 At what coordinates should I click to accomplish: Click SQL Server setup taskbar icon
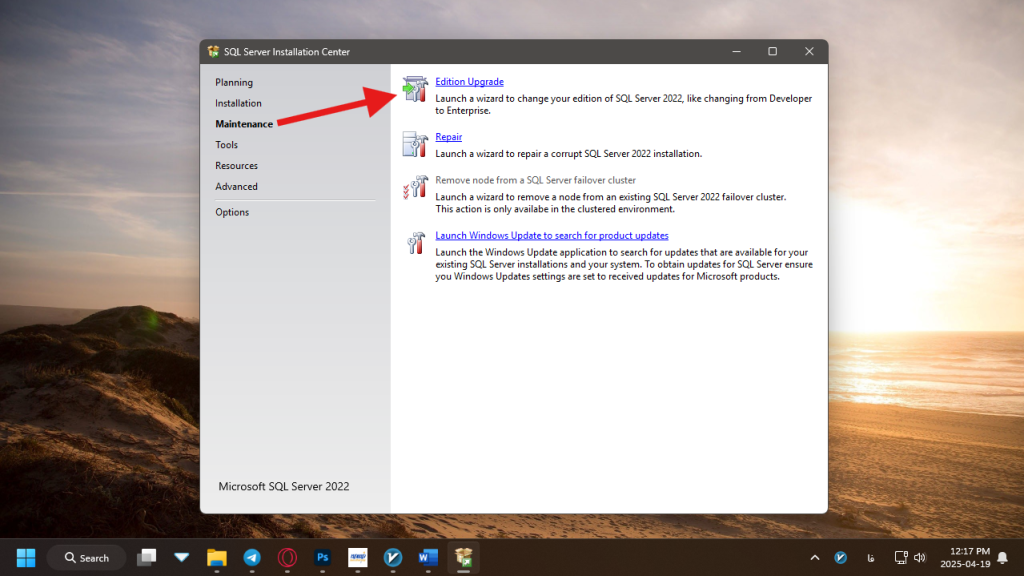click(464, 558)
